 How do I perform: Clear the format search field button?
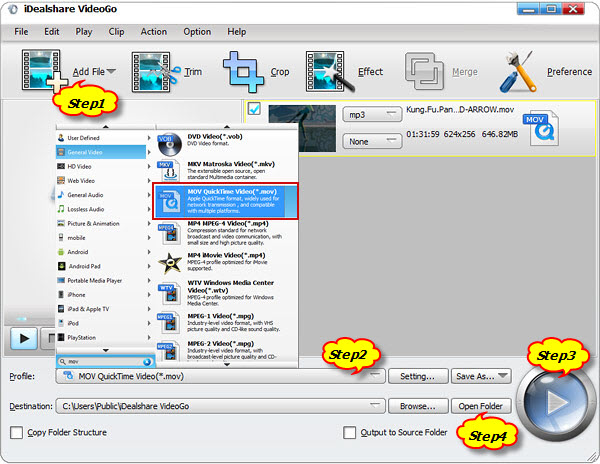point(147,362)
